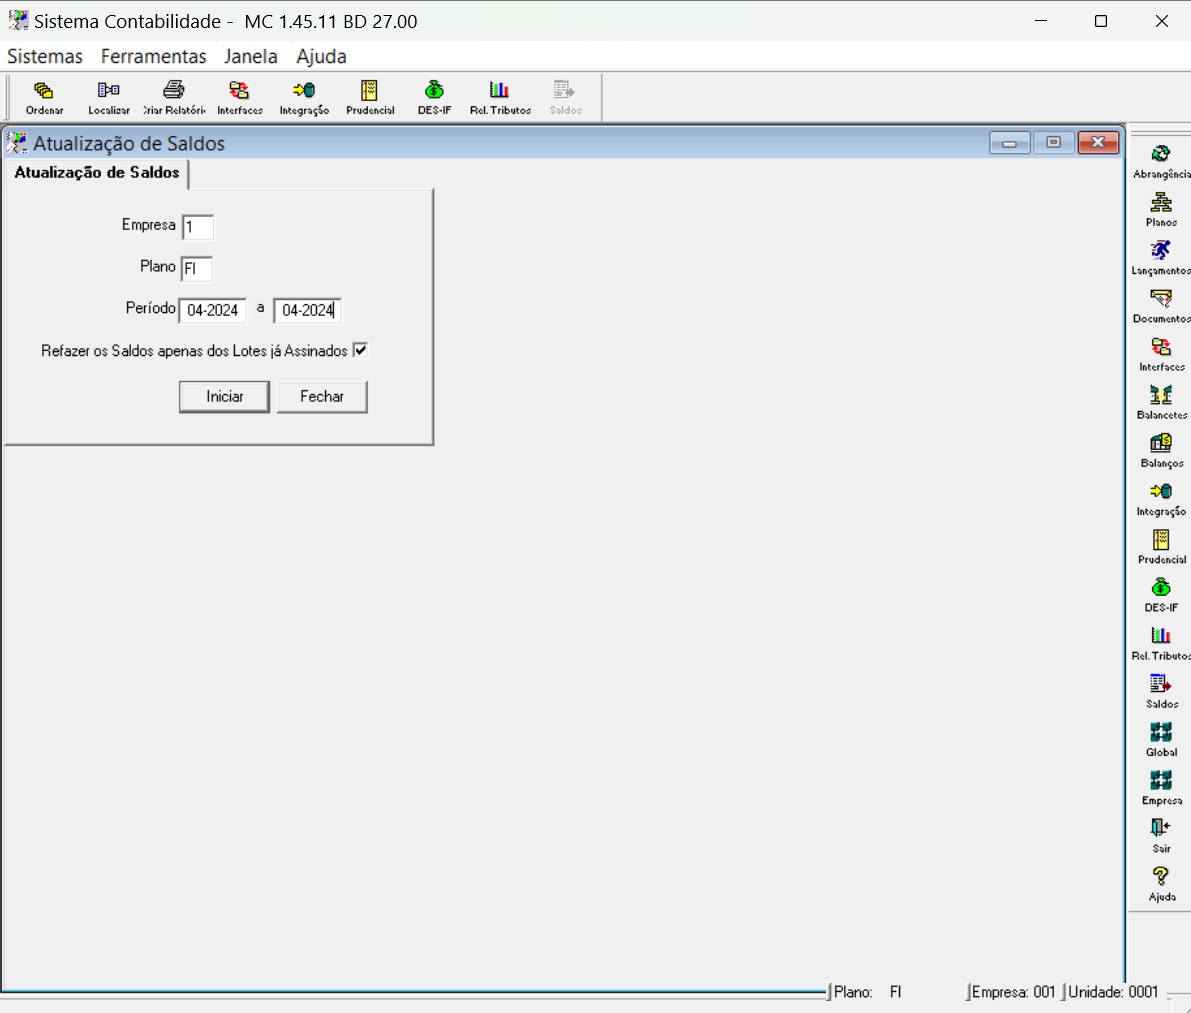Screen dimensions: 1191x1013
Task: Click the Fechar button
Action: pyautogui.click(x=322, y=396)
